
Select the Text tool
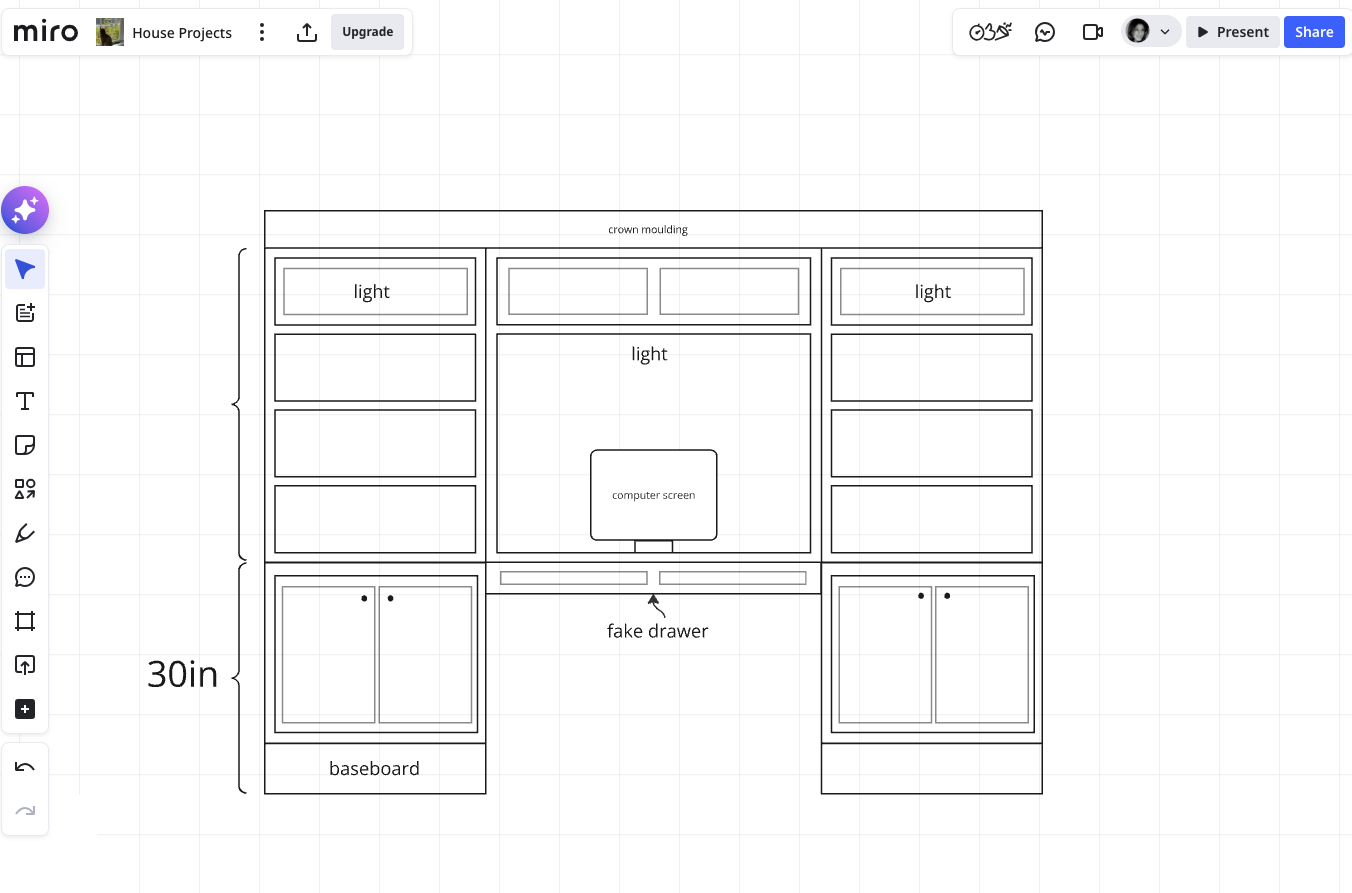pyautogui.click(x=25, y=401)
